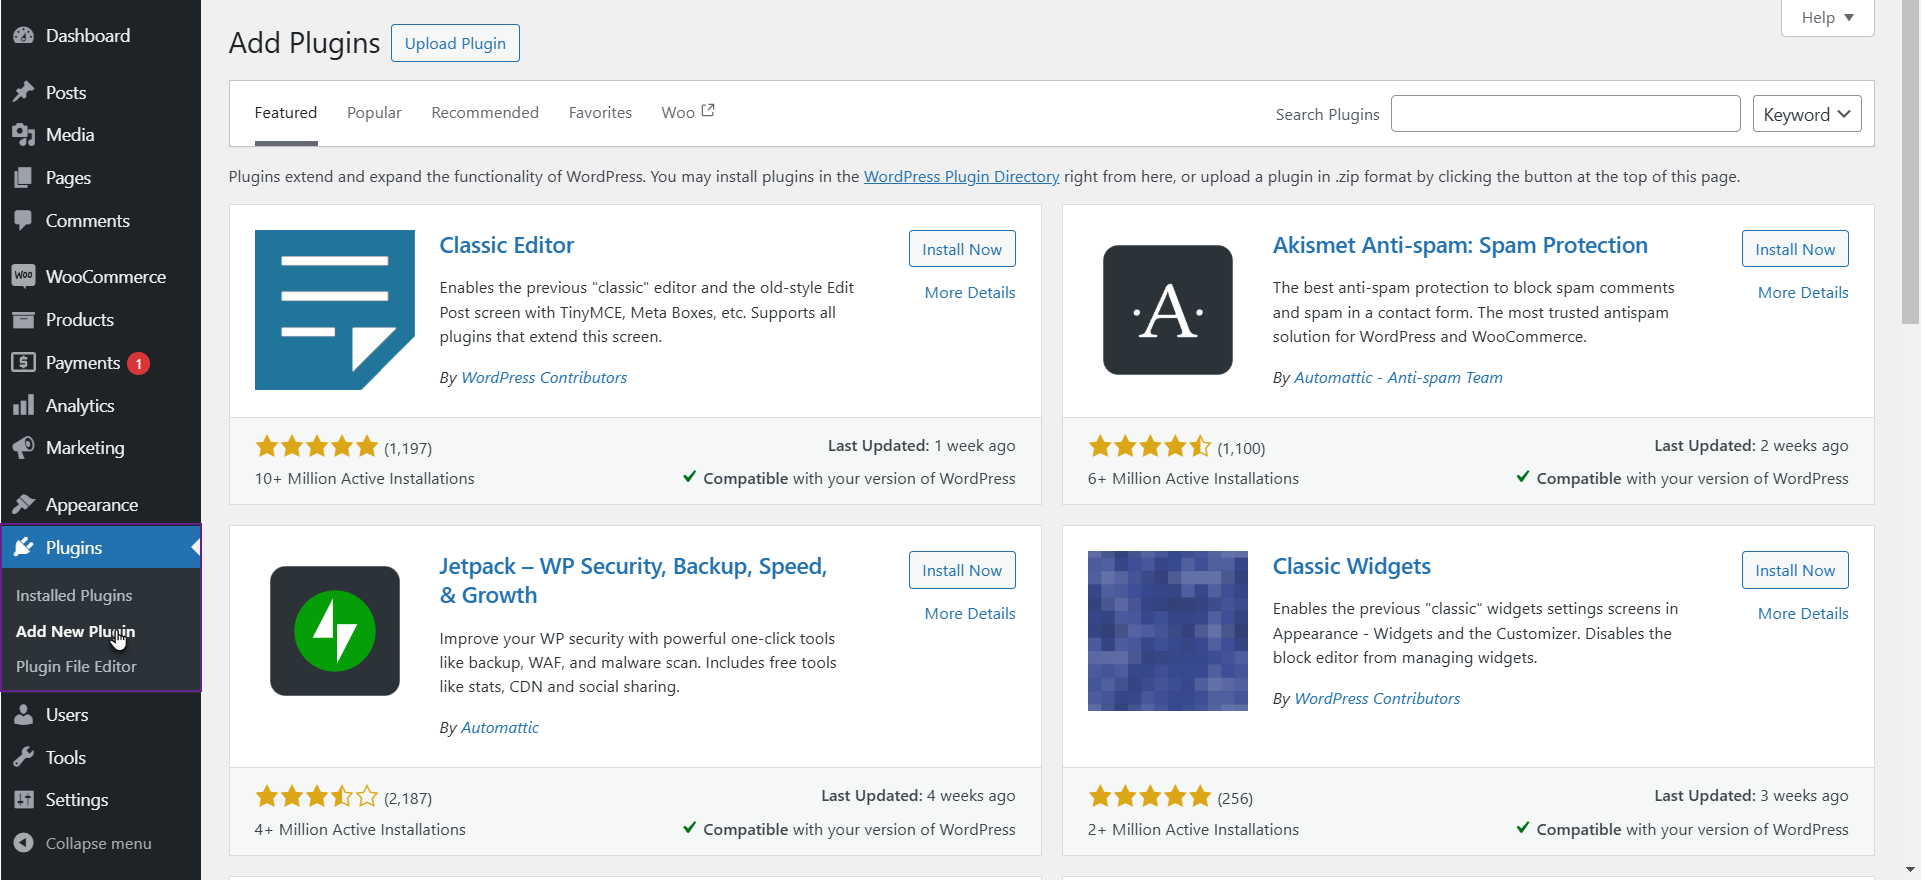The height and width of the screenshot is (880, 1921).
Task: Open the WordPress Plugin Directory link
Action: click(961, 177)
